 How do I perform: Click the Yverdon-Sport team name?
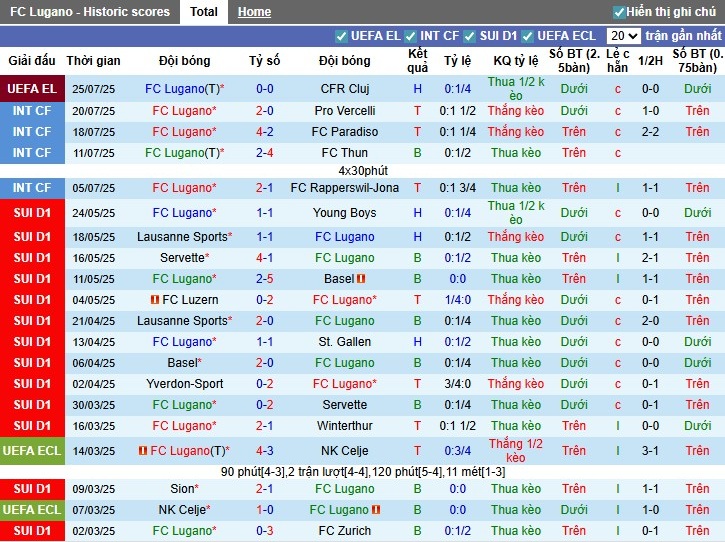point(184,384)
